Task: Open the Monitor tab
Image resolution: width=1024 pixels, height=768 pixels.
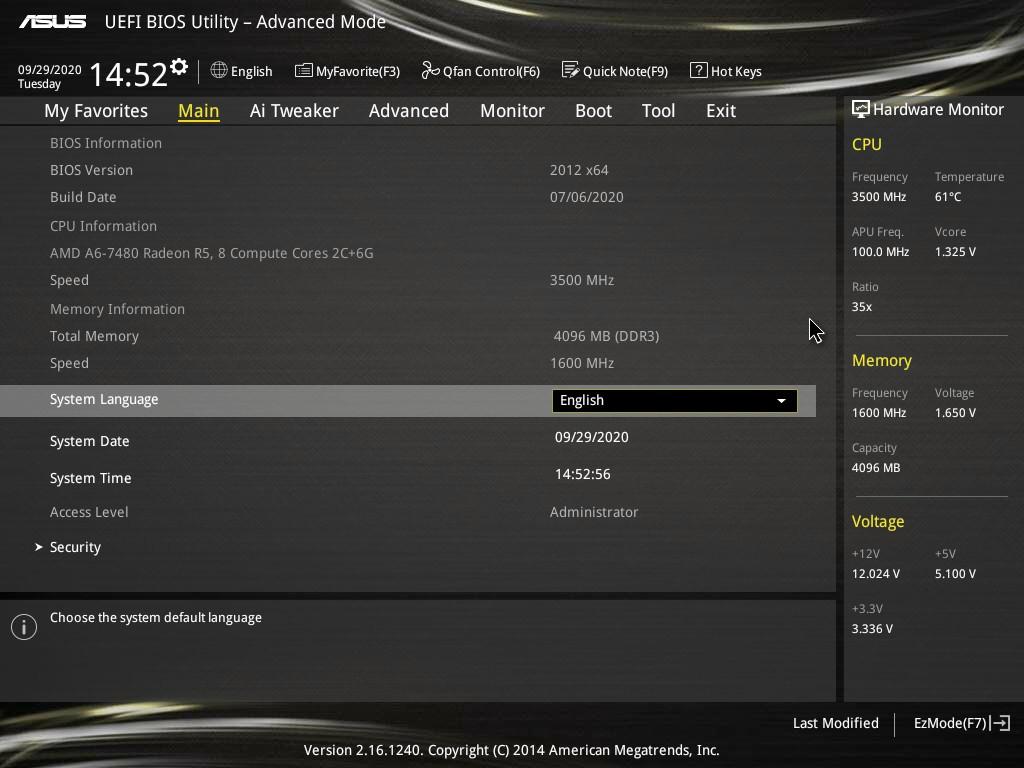Action: (512, 111)
